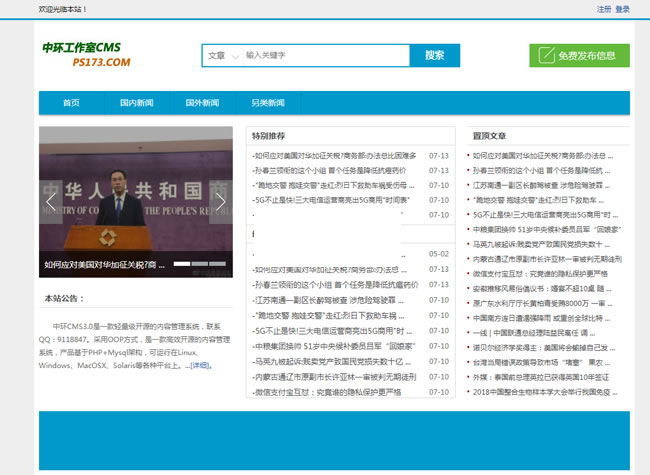Open the 首页 navigation tab
The width and height of the screenshot is (650, 475).
[71, 103]
